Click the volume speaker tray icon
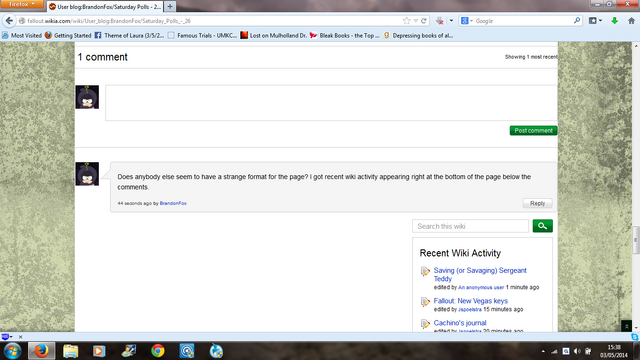Screen dimensions: 640x360 tap(577, 351)
